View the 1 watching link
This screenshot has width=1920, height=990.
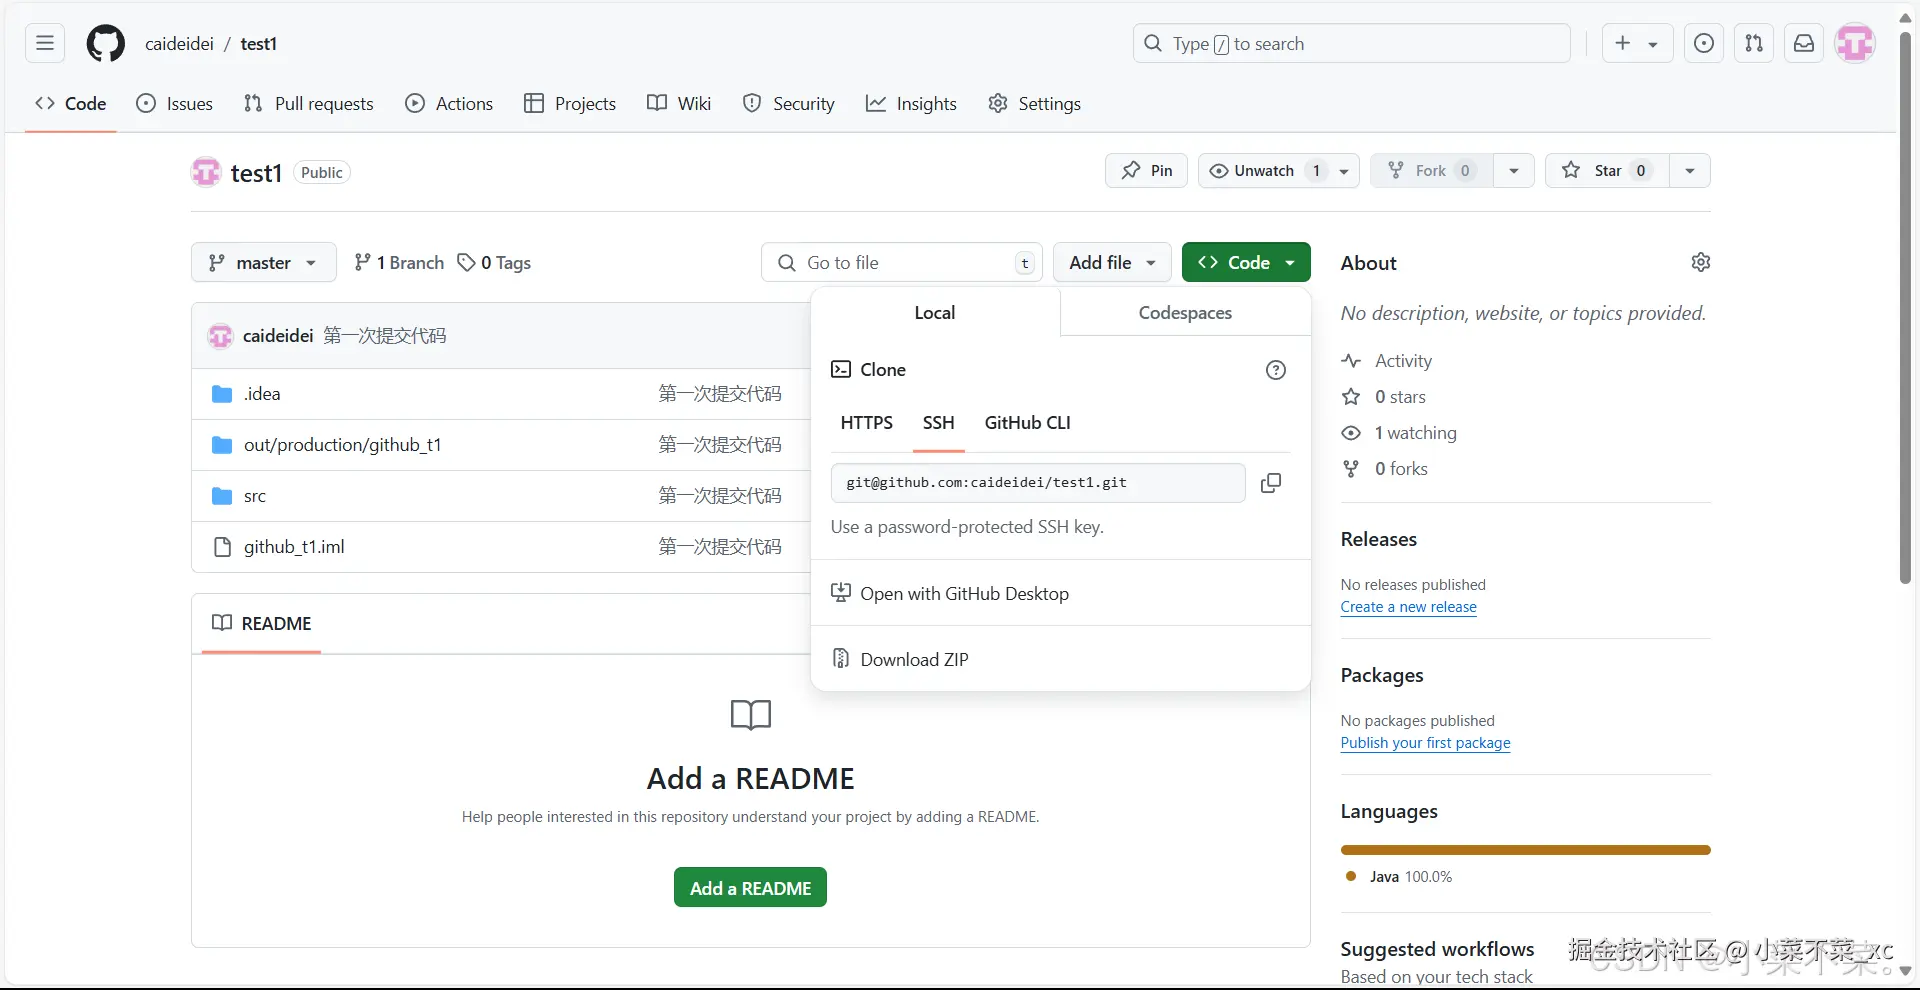[x=1399, y=433]
